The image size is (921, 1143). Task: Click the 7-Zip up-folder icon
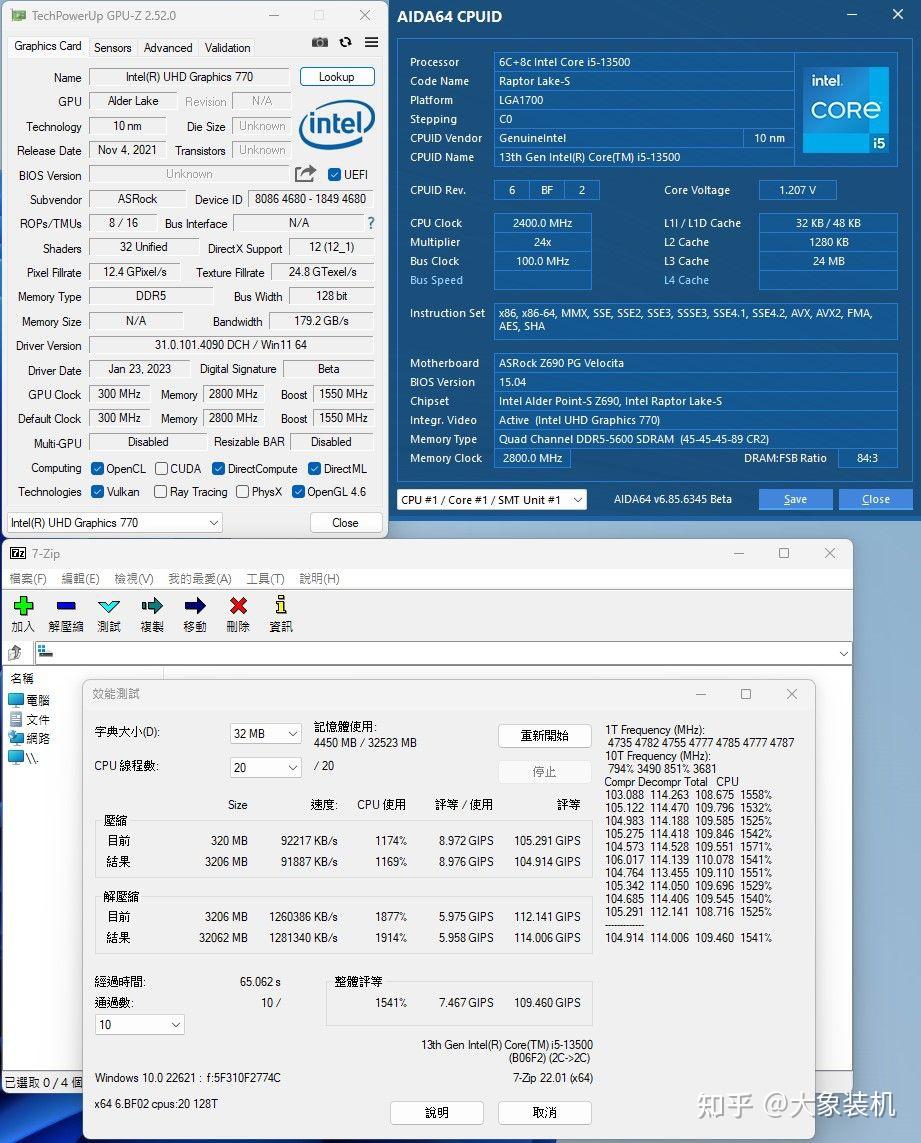15,652
